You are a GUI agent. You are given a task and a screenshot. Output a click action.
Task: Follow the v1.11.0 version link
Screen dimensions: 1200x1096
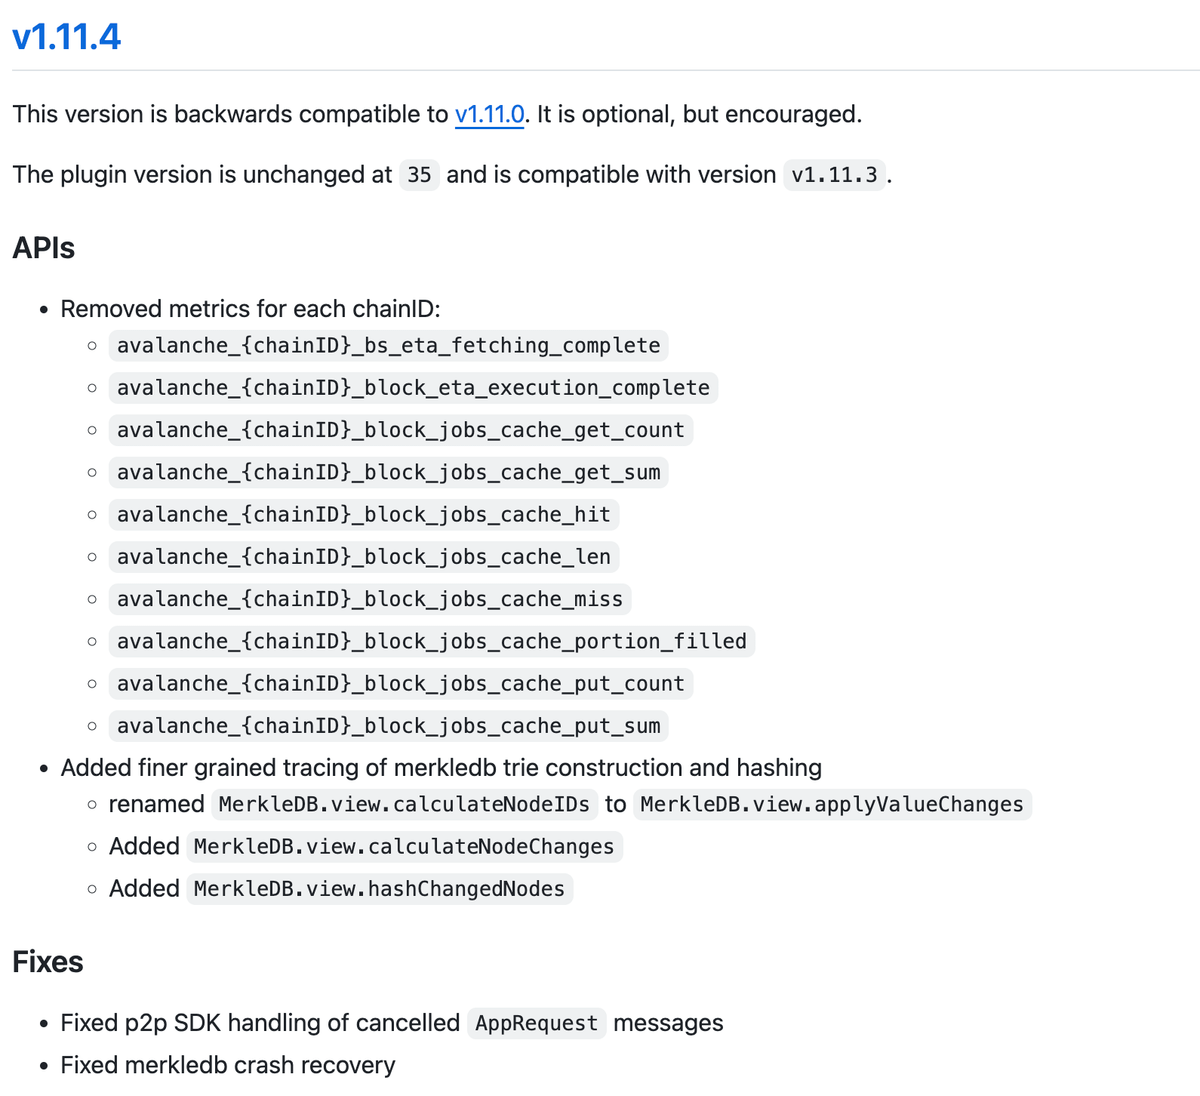point(489,115)
